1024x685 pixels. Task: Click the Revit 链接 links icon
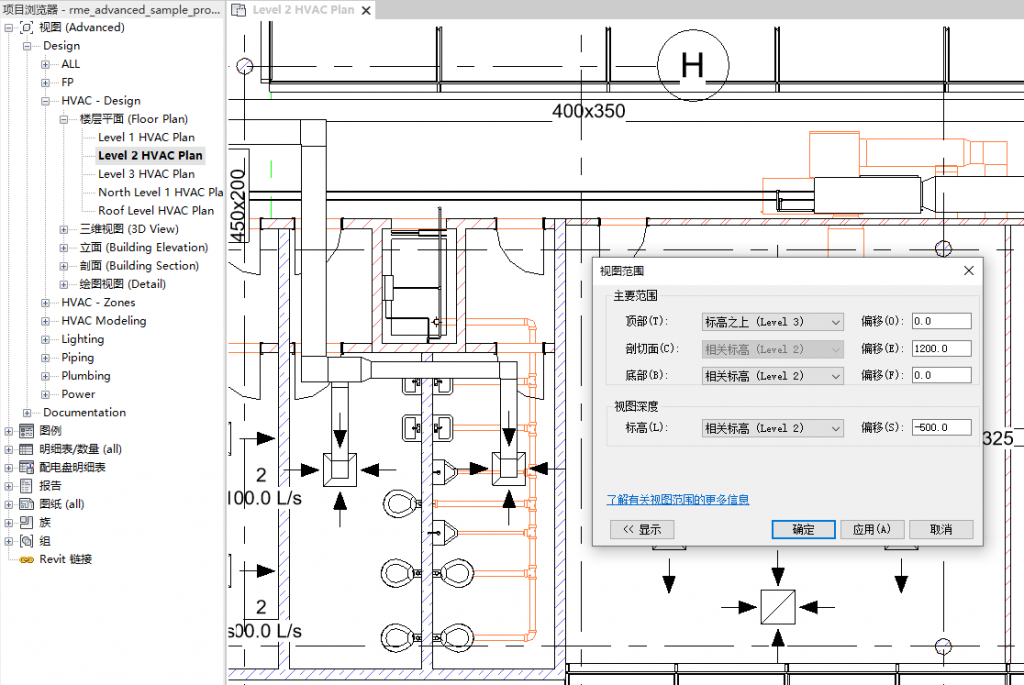[26, 560]
